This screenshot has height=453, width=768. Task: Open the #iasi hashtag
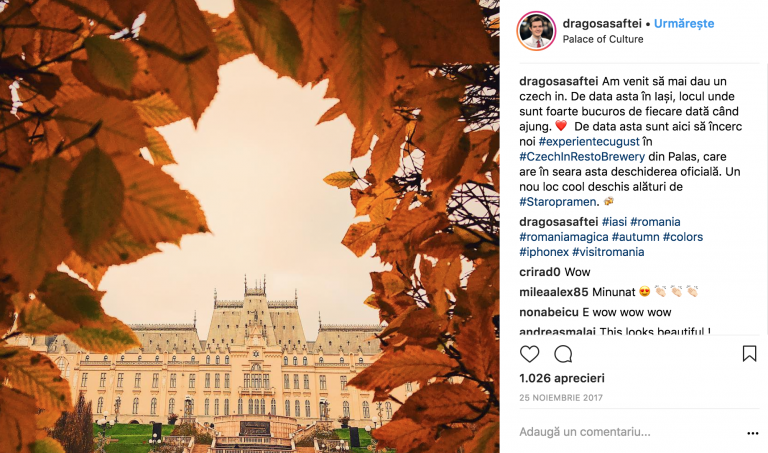click(x=614, y=222)
